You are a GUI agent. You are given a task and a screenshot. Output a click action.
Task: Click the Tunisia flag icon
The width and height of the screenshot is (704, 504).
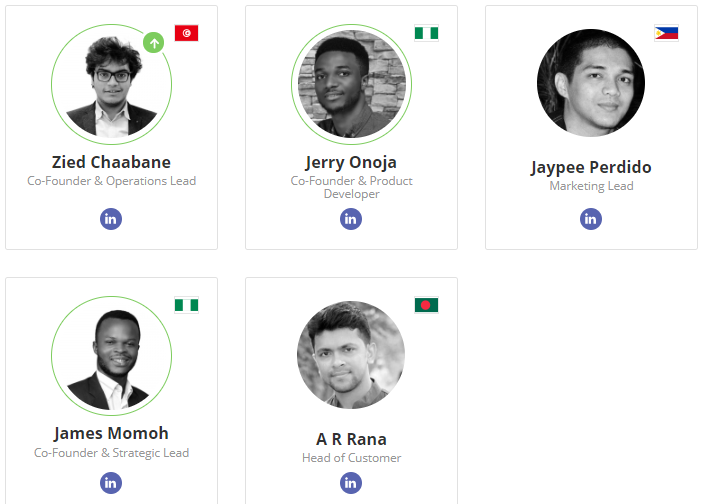[x=186, y=33]
